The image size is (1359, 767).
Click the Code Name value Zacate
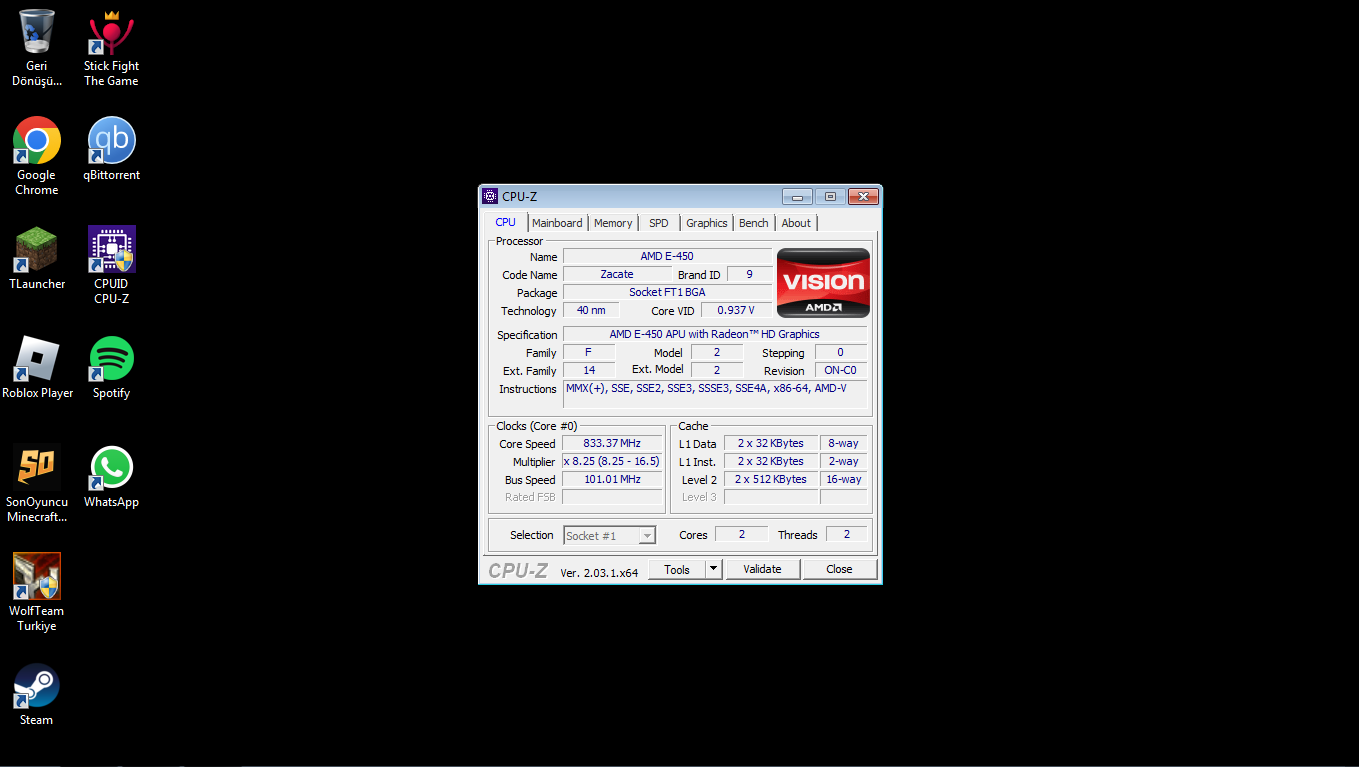(617, 274)
